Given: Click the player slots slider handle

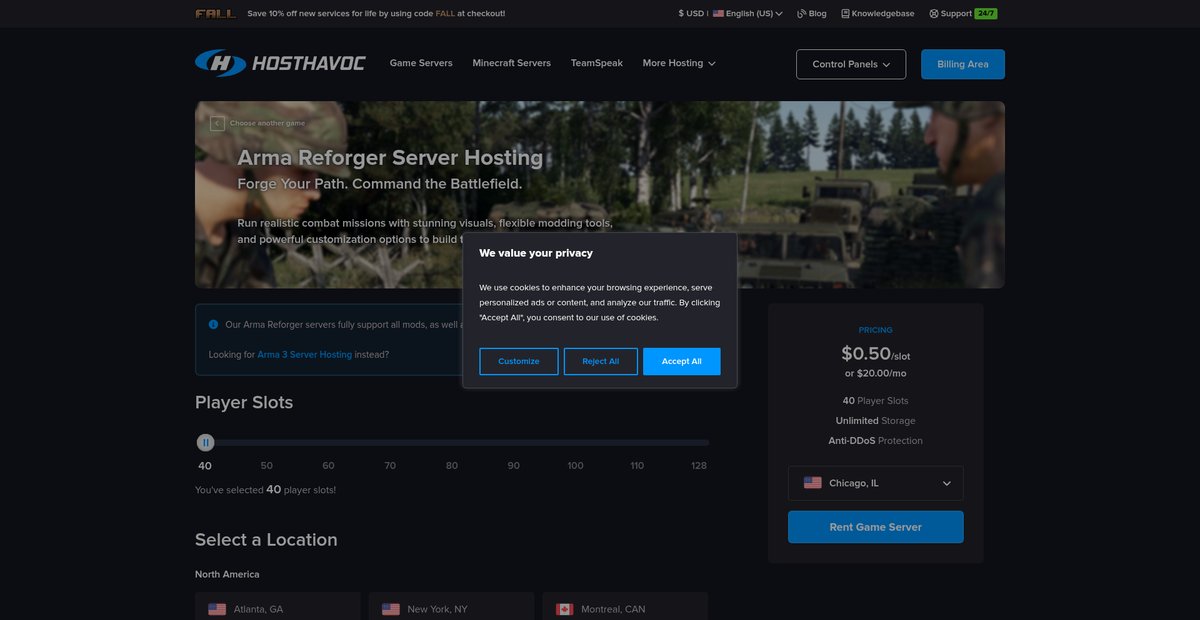Looking at the screenshot, I should 205,442.
